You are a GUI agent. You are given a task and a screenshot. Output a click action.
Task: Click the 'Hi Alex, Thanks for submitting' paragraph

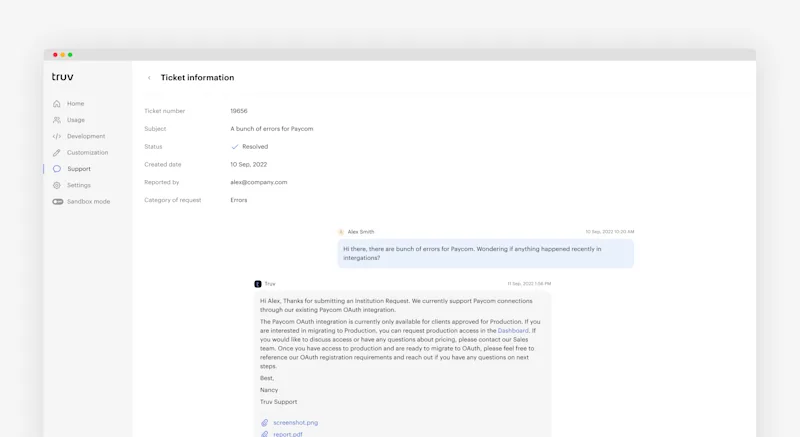(396, 305)
